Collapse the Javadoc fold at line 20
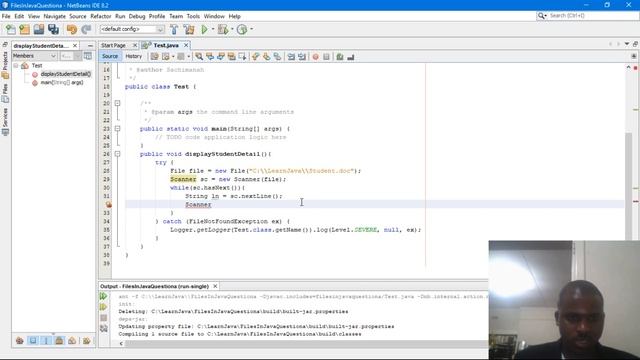640x360 pixels. [118, 103]
